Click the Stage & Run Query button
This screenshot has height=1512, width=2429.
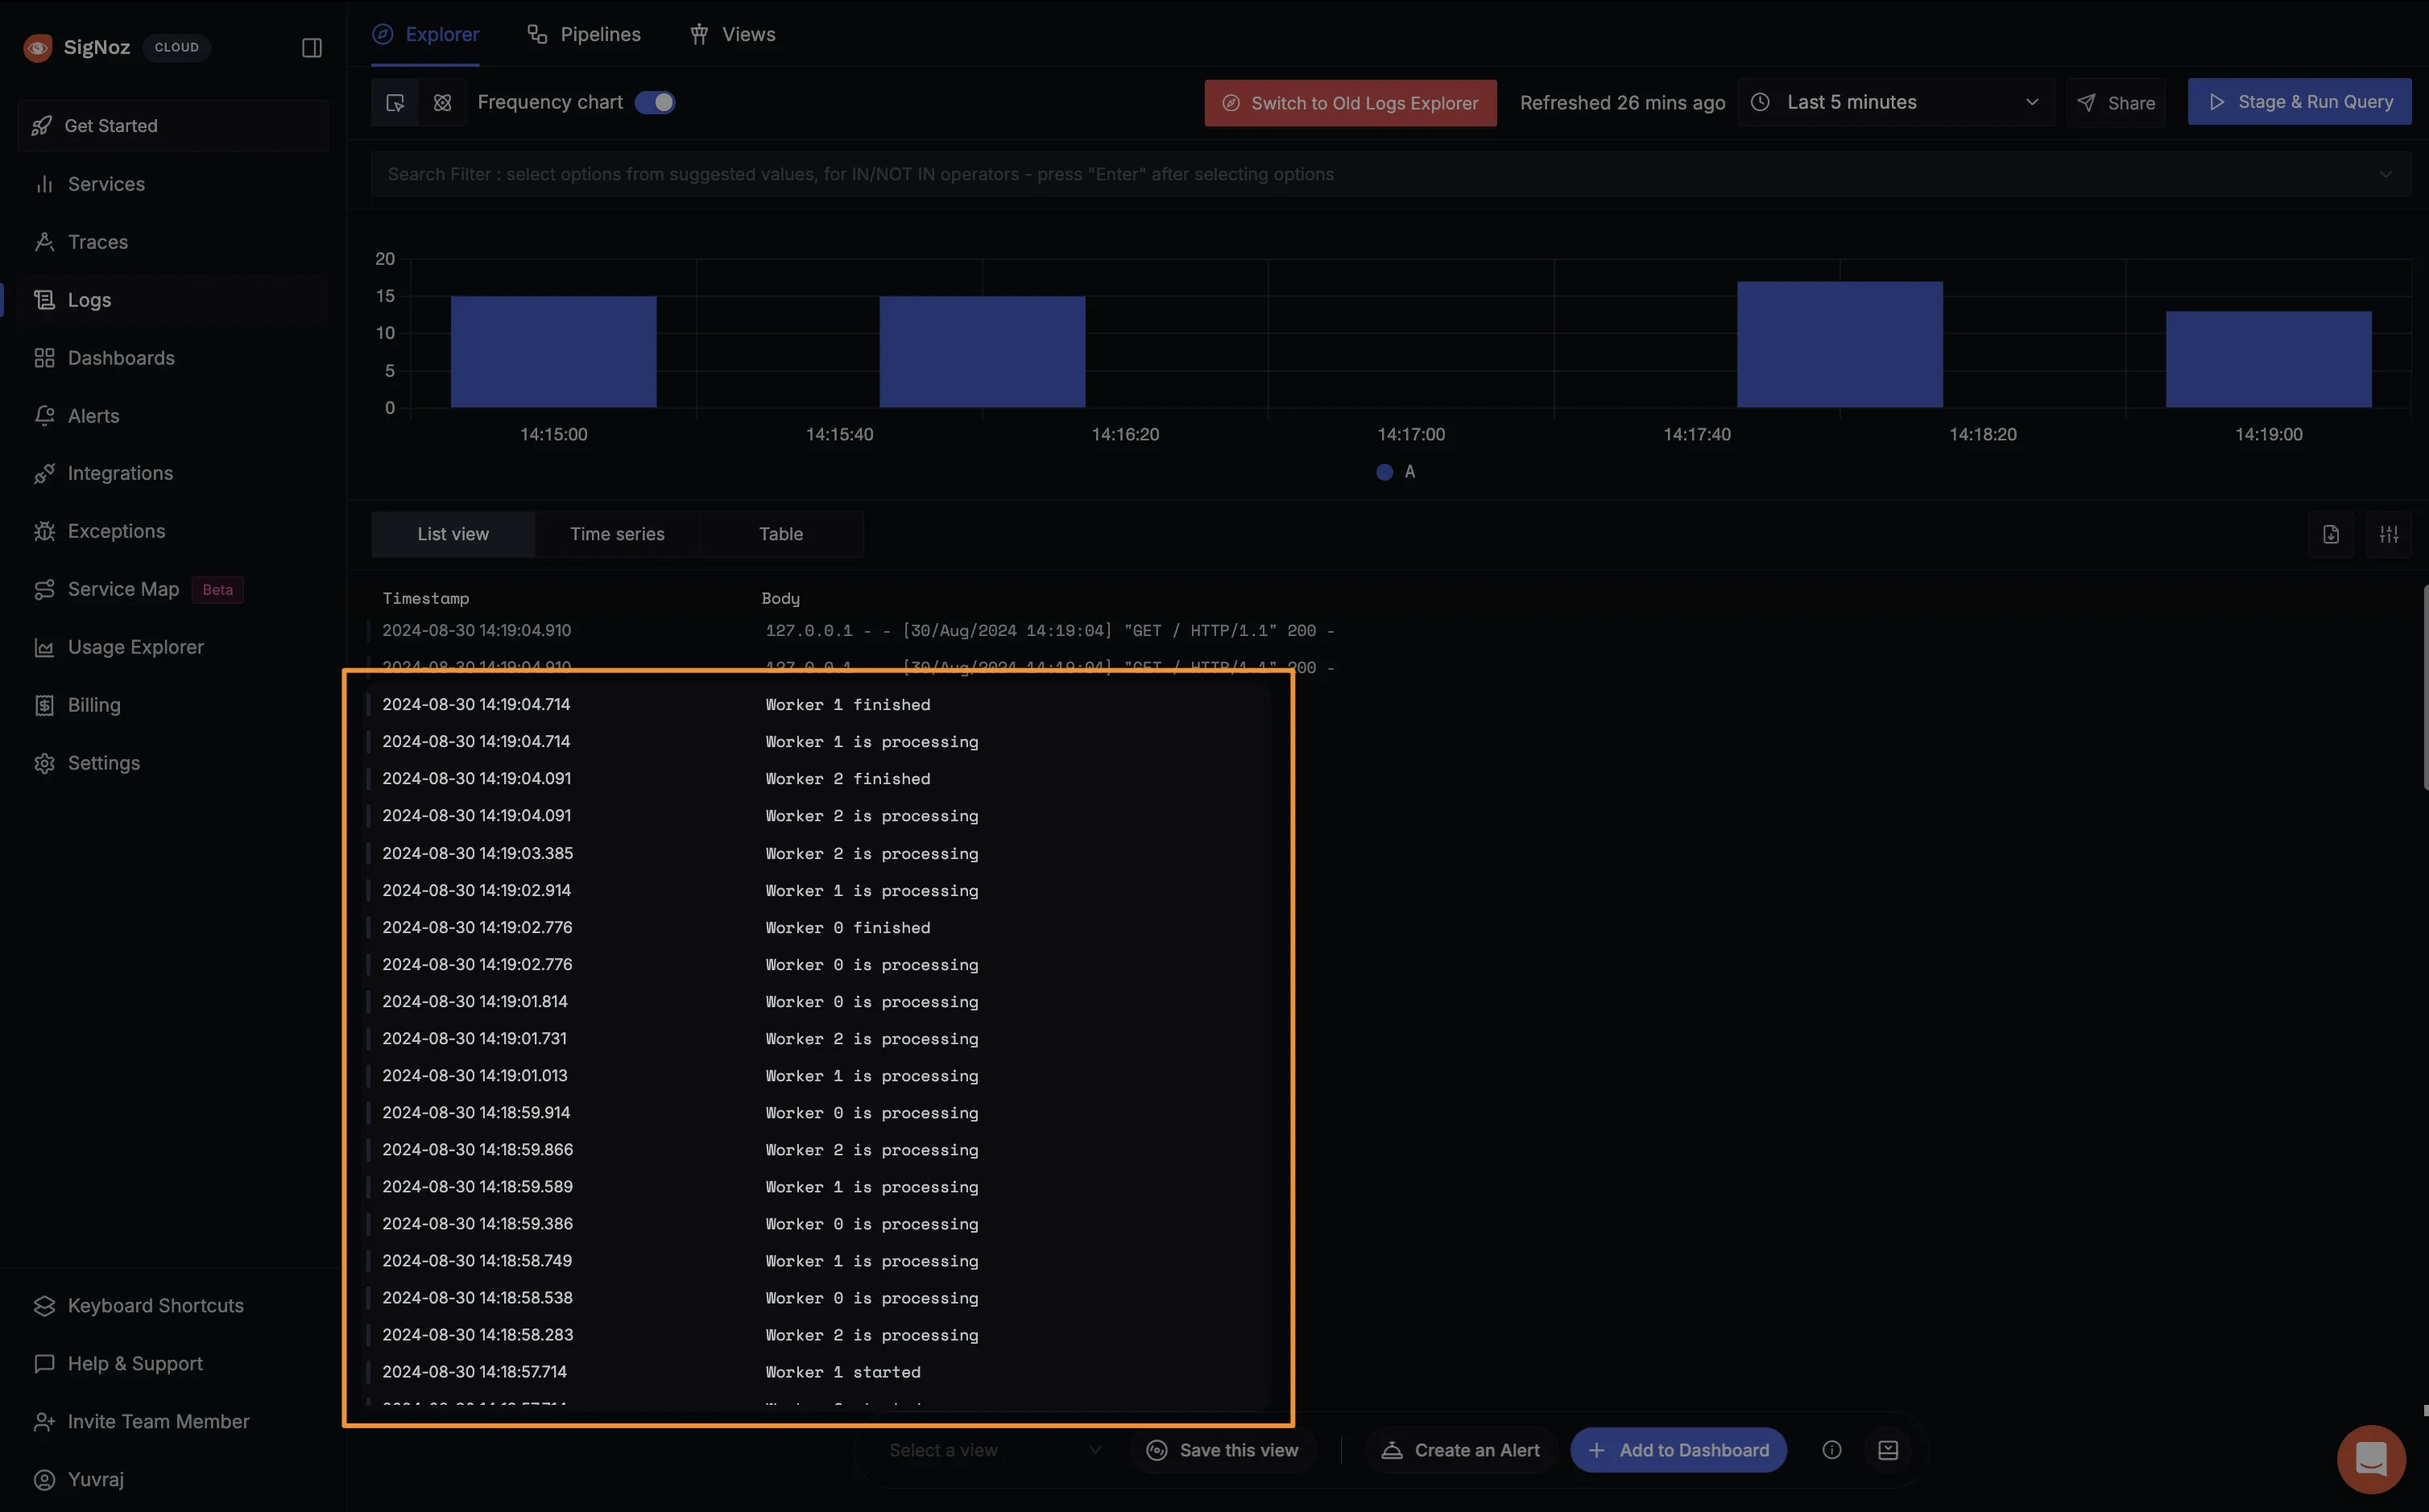pos(2299,102)
